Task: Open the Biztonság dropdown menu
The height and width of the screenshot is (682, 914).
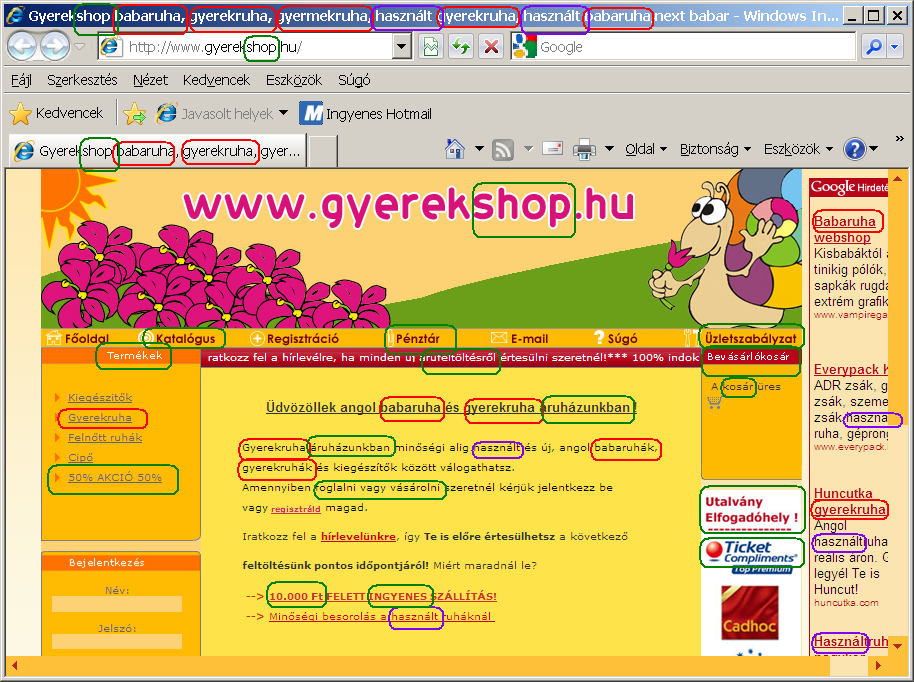Action: 715,149
